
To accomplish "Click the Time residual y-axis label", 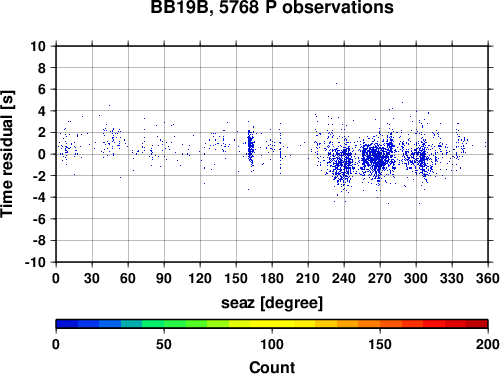I will point(7,154).
